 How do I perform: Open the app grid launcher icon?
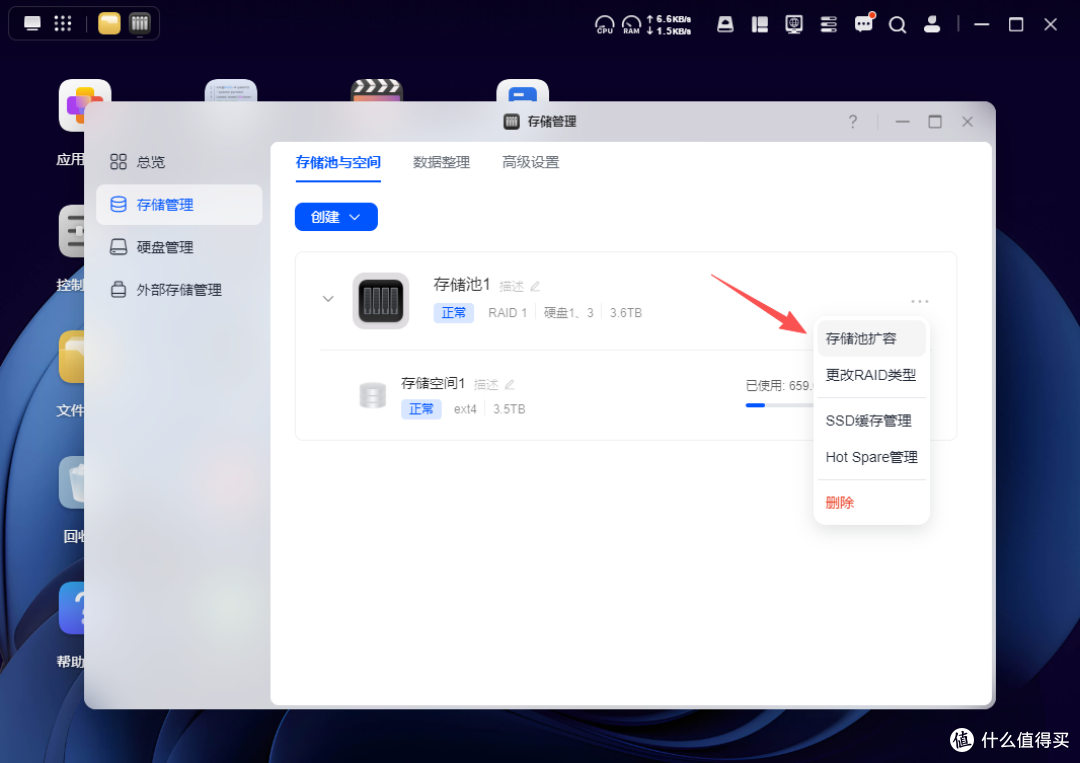click(63, 23)
